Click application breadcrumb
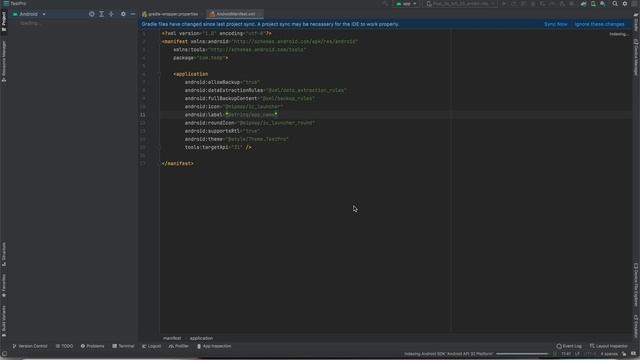 point(201,338)
